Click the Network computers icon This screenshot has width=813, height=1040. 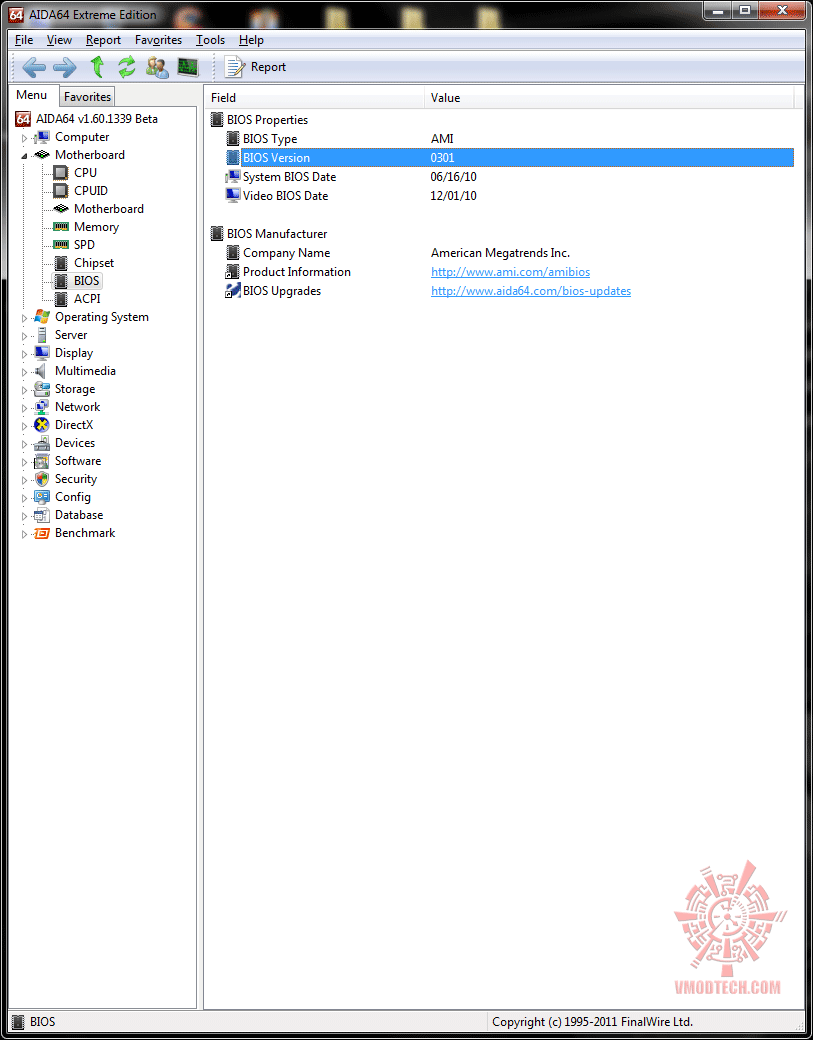click(x=42, y=407)
